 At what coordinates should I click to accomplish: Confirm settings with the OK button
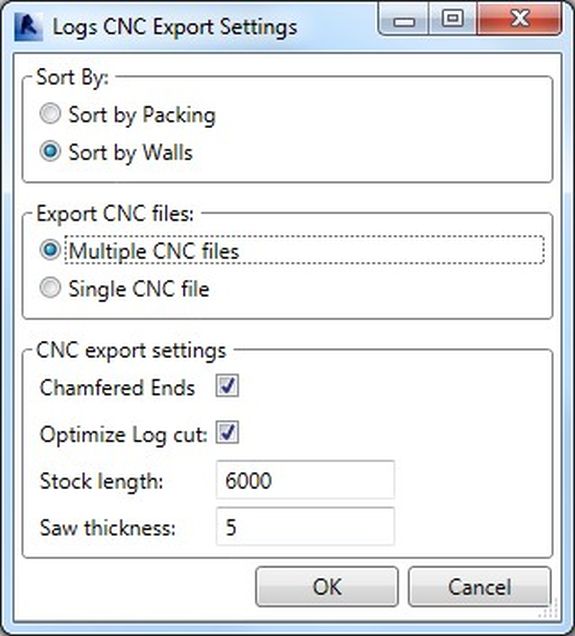(327, 587)
